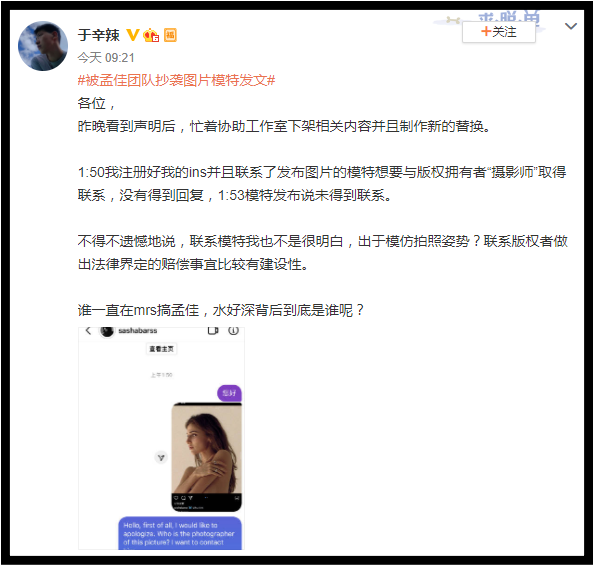
Task: Tap the info icon in chat header
Action: click(x=233, y=331)
